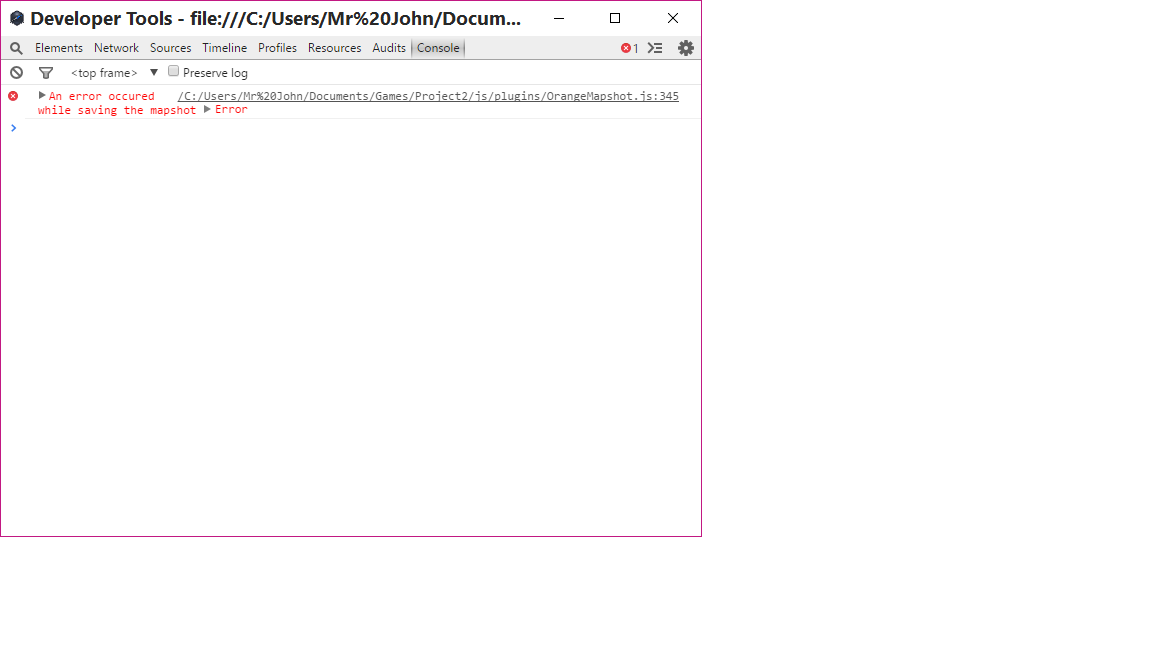Click the red 'Error' object label

[x=231, y=109]
